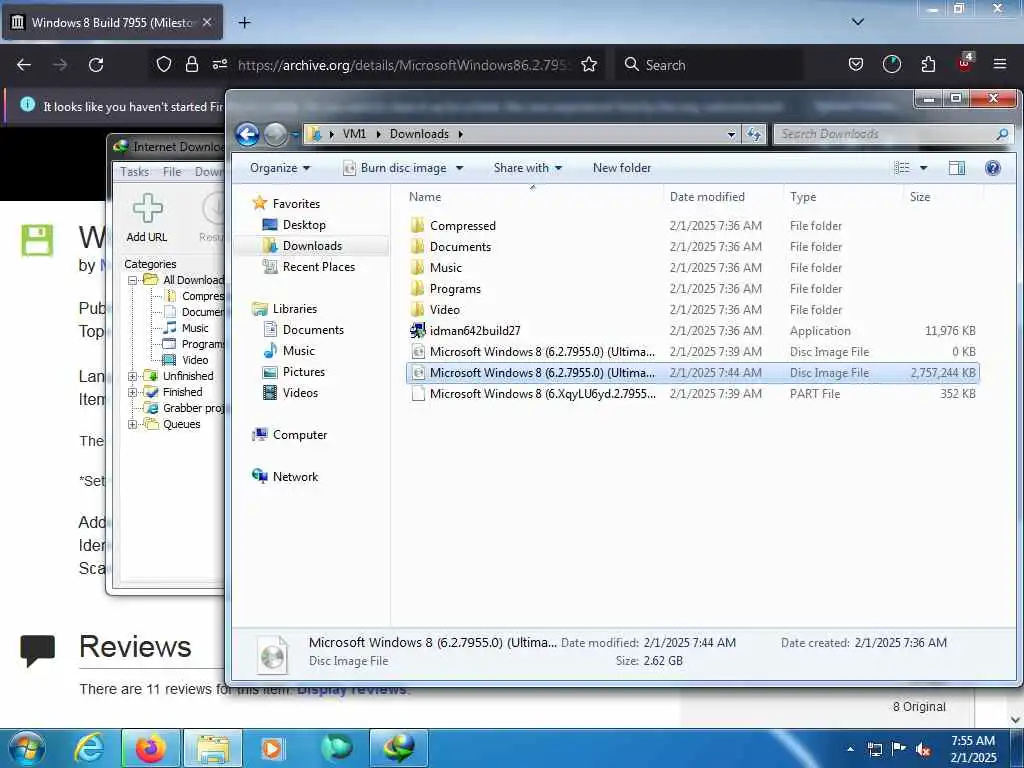Click the change view icon in Explorer

point(902,168)
